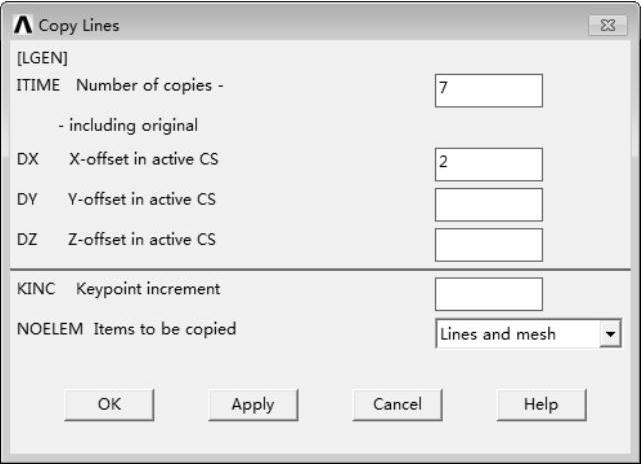Screen dimensions: 641x465
Task: Click into the DZ Z-offset field
Action: click(488, 244)
